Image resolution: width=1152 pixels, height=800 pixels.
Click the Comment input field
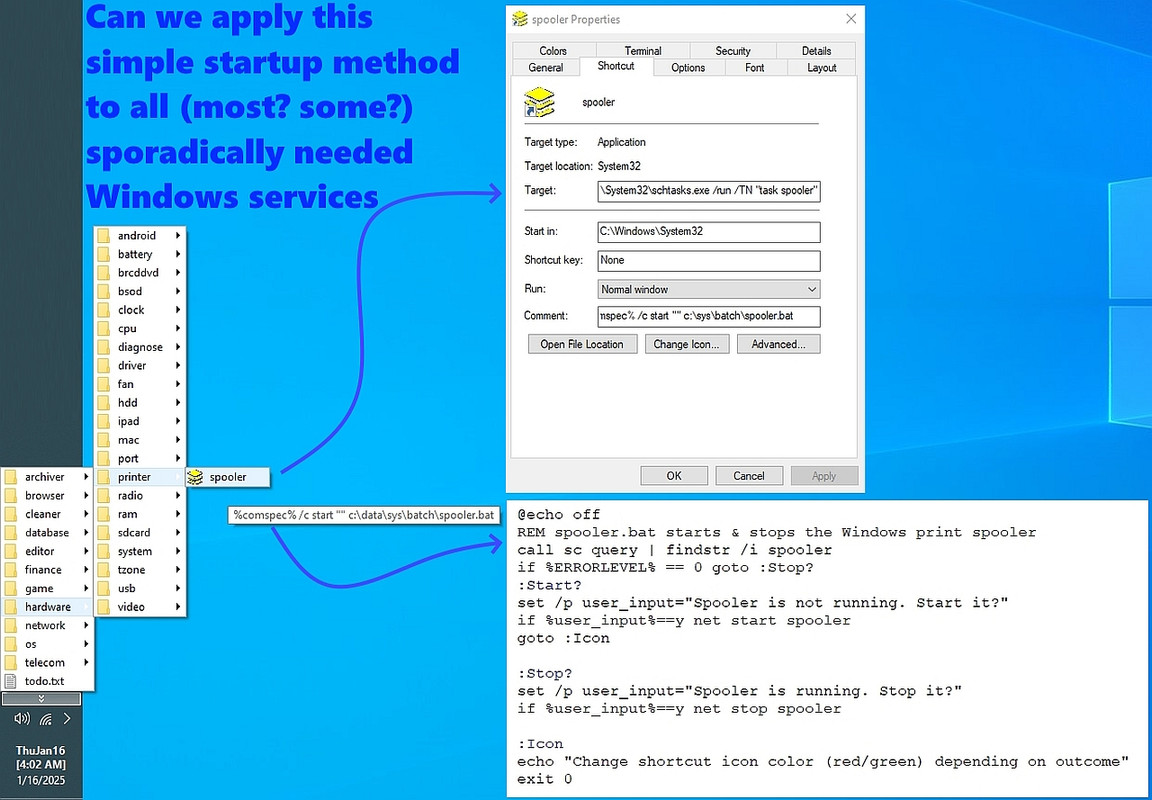(709, 317)
